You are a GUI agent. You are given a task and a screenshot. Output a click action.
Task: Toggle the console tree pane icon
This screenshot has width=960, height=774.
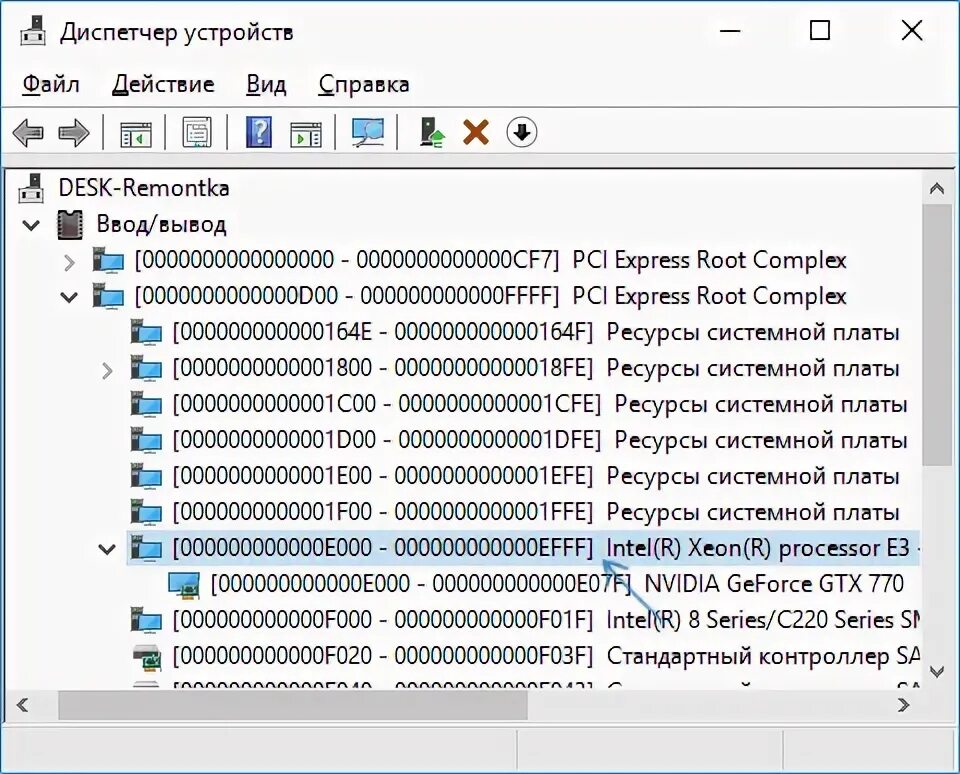pos(135,133)
